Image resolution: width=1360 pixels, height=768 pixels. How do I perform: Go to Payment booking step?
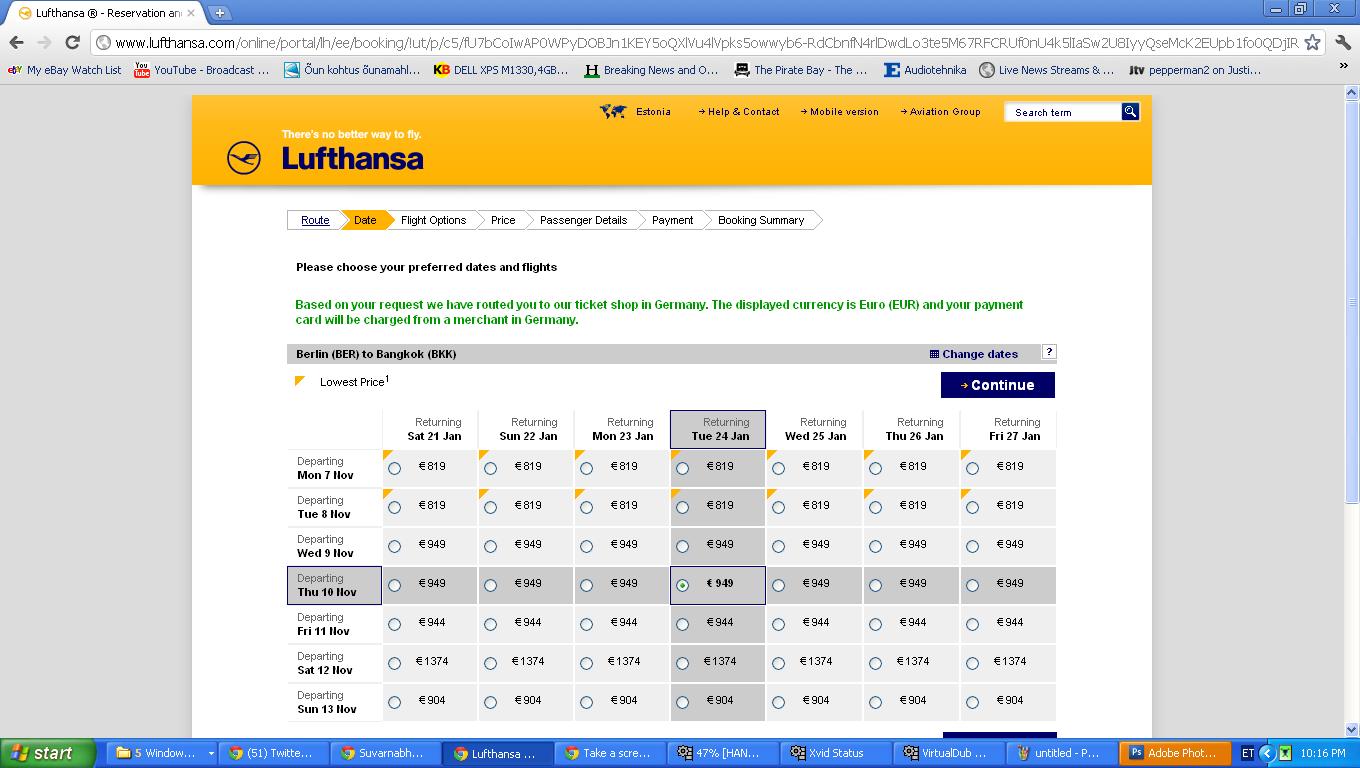coord(672,220)
